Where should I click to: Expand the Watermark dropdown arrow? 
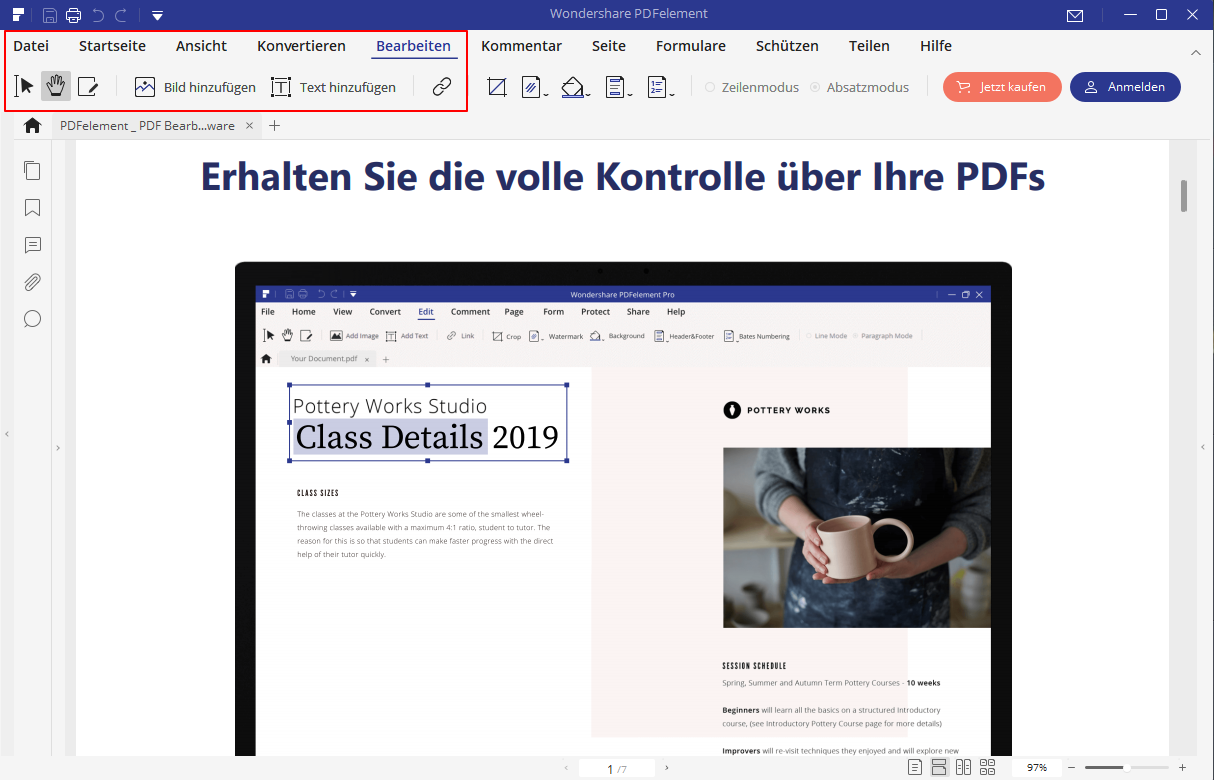pyautogui.click(x=546, y=94)
